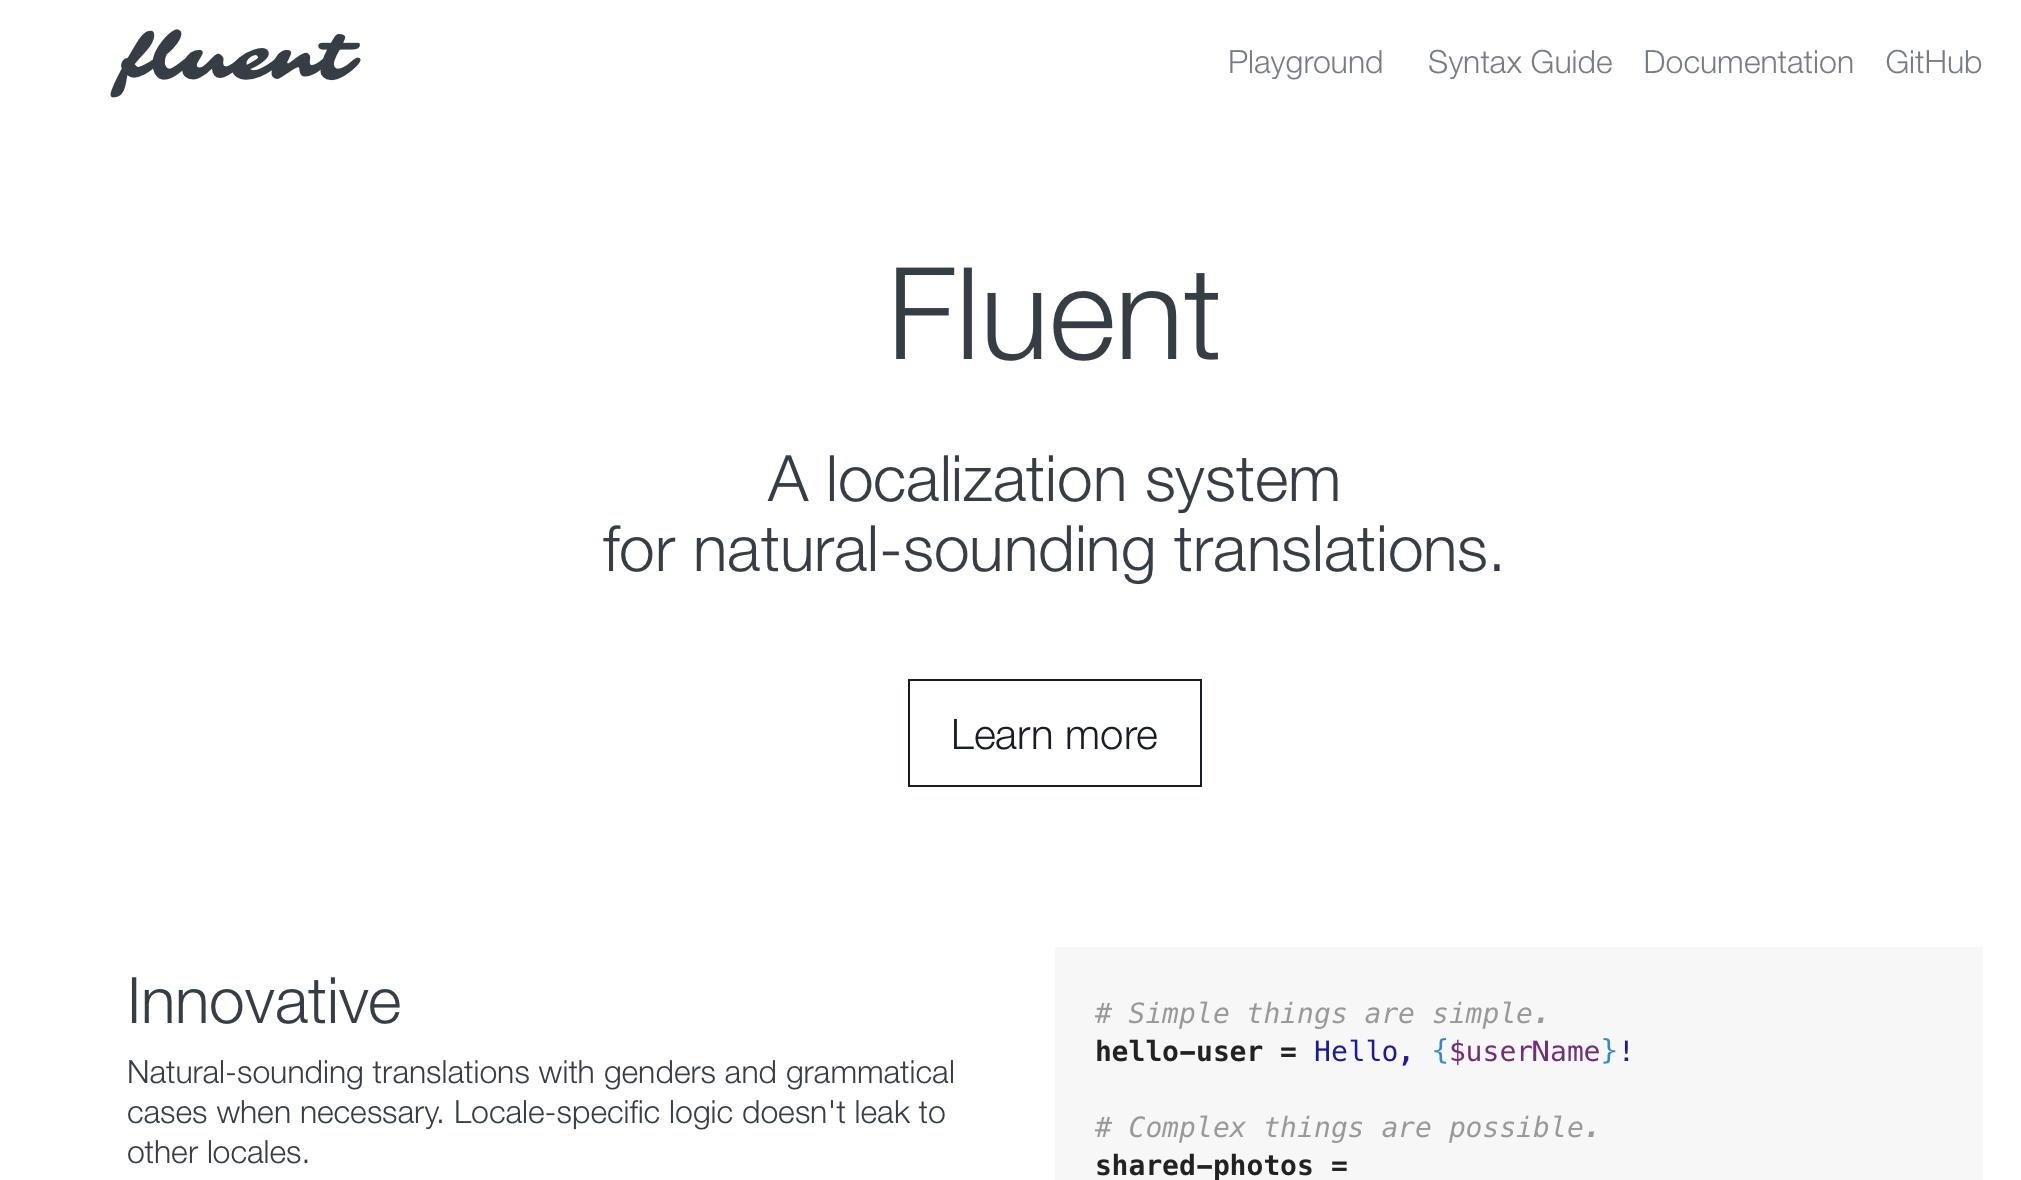
Task: Click the 'Natural-sounding translations with genders' paragraph
Action: [541, 1112]
